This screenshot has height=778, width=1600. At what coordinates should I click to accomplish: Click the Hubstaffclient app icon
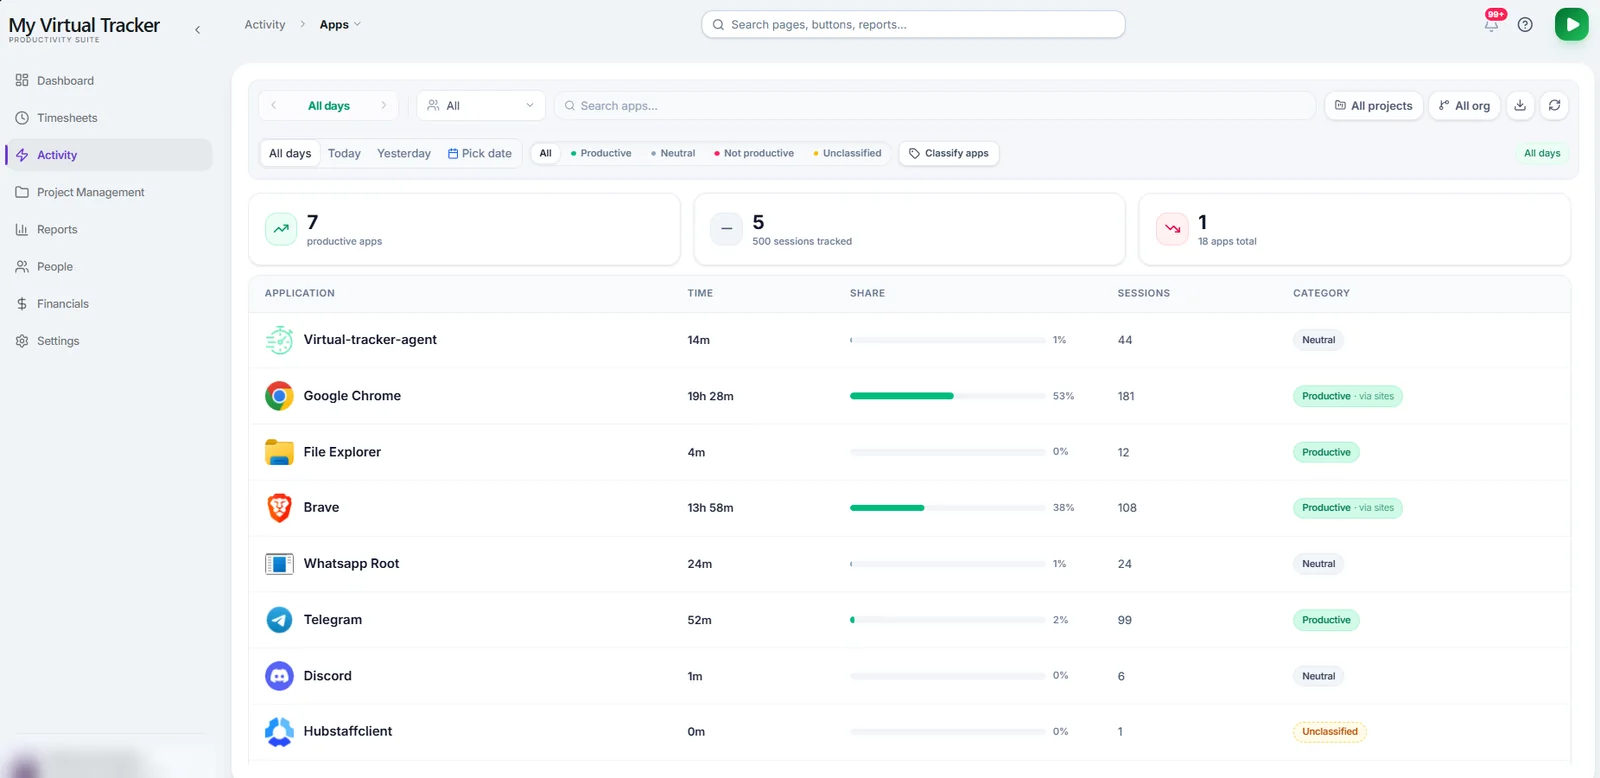coord(279,732)
